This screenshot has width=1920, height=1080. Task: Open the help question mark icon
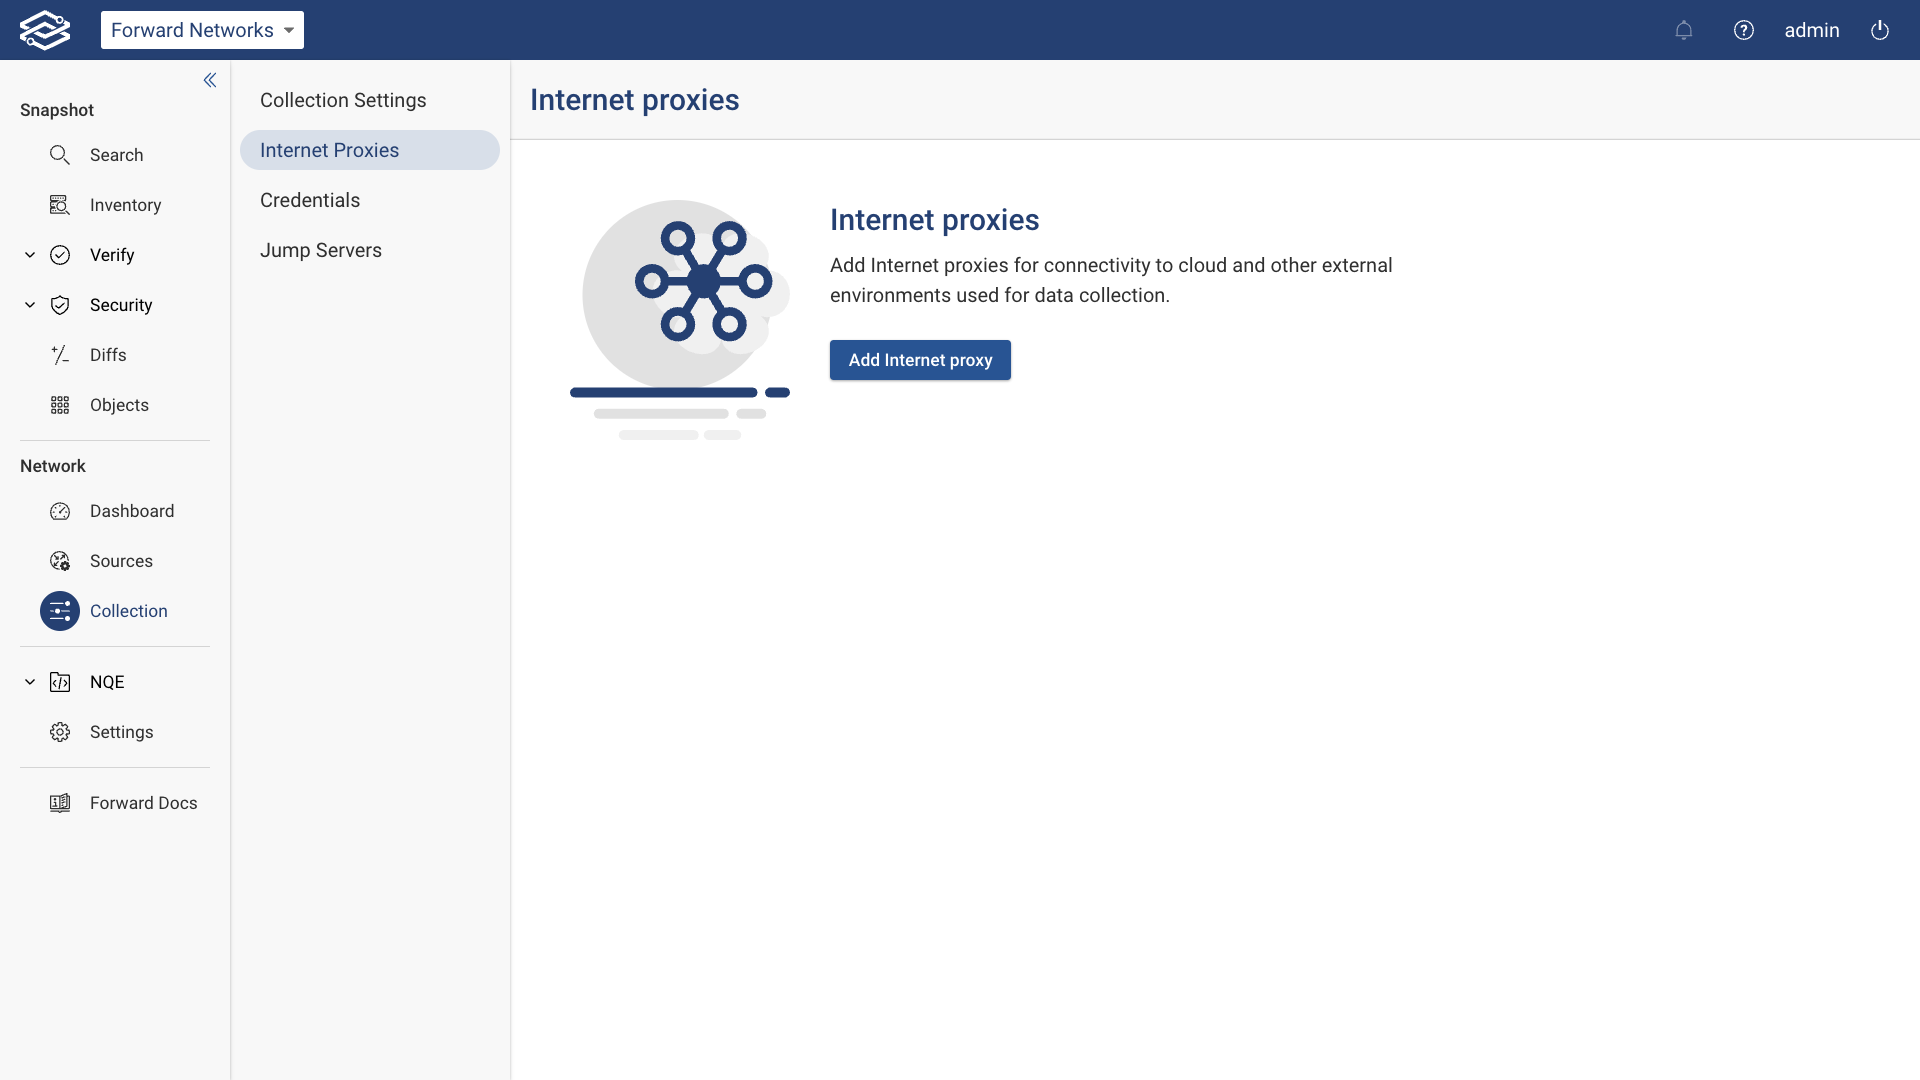(x=1744, y=30)
